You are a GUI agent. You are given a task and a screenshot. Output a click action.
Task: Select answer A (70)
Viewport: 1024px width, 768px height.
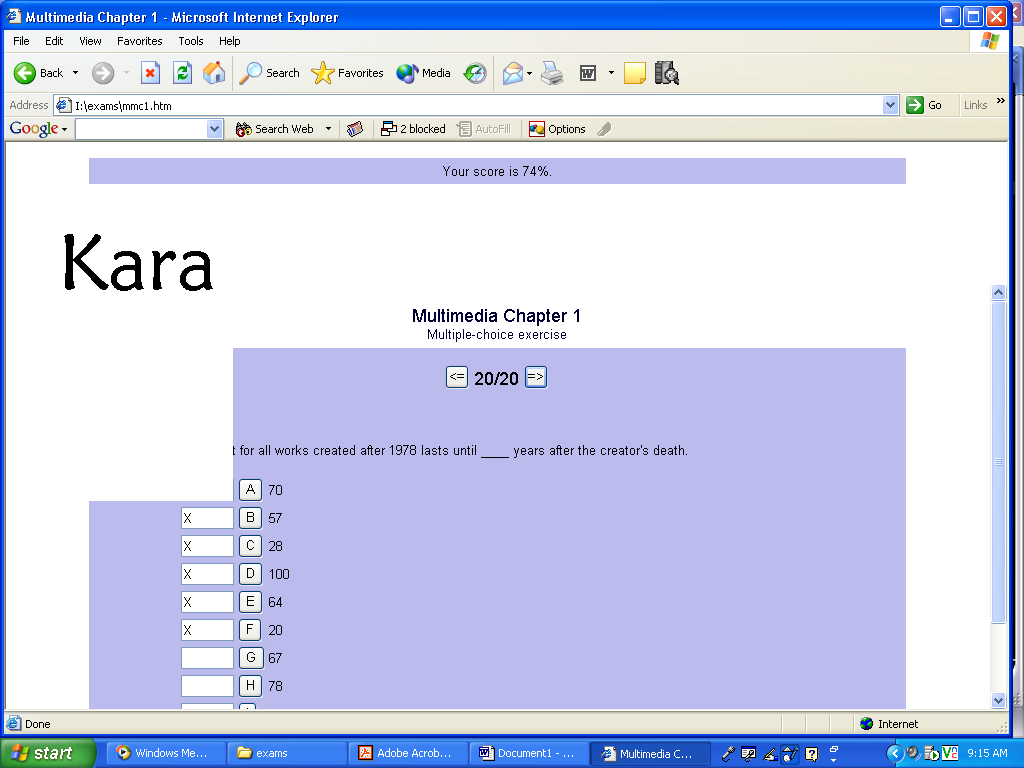pos(250,490)
